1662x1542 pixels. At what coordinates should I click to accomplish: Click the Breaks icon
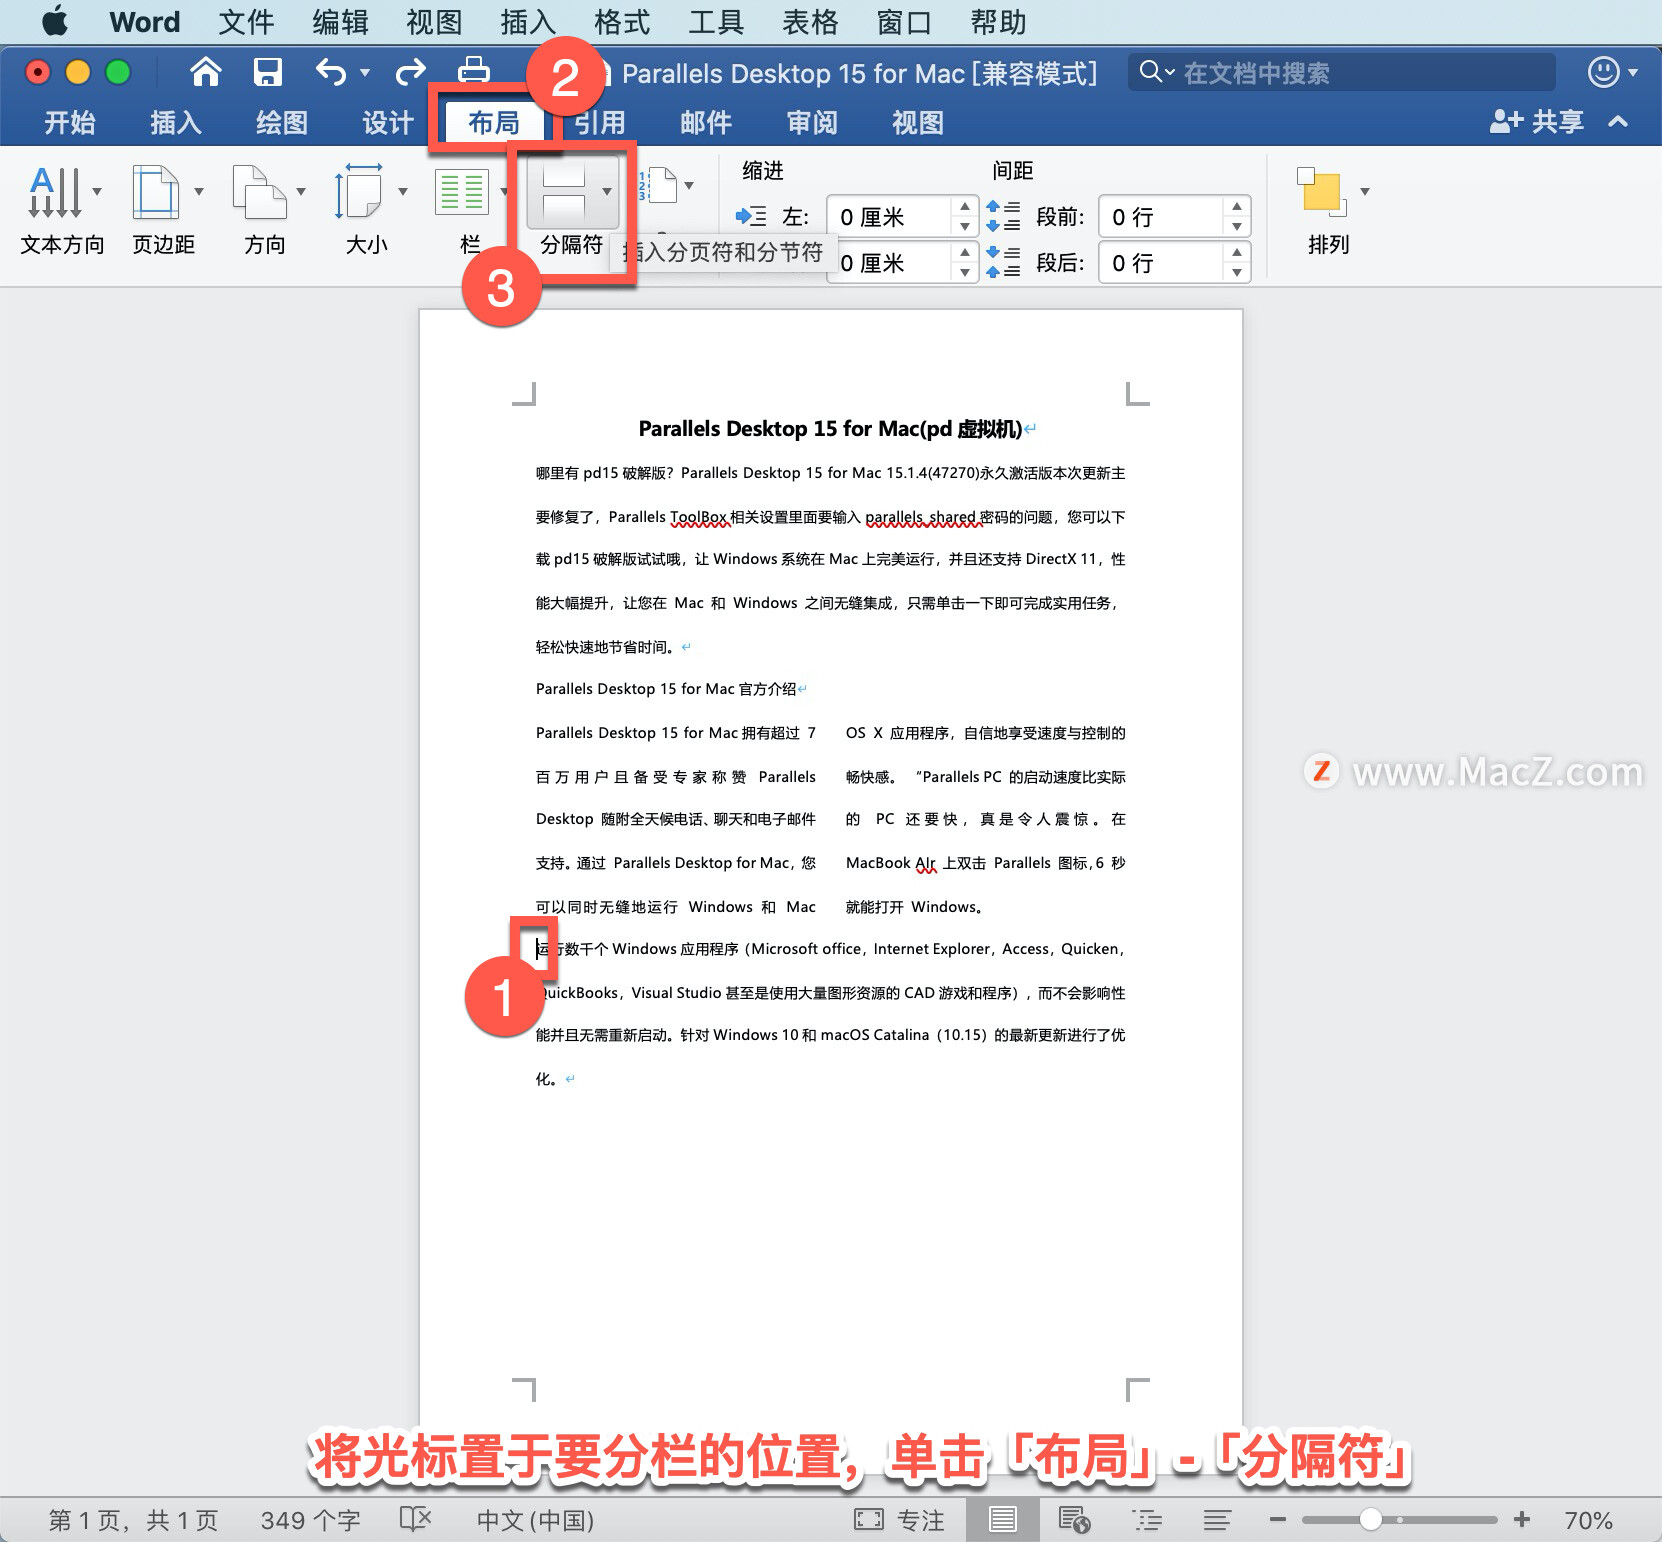point(563,191)
